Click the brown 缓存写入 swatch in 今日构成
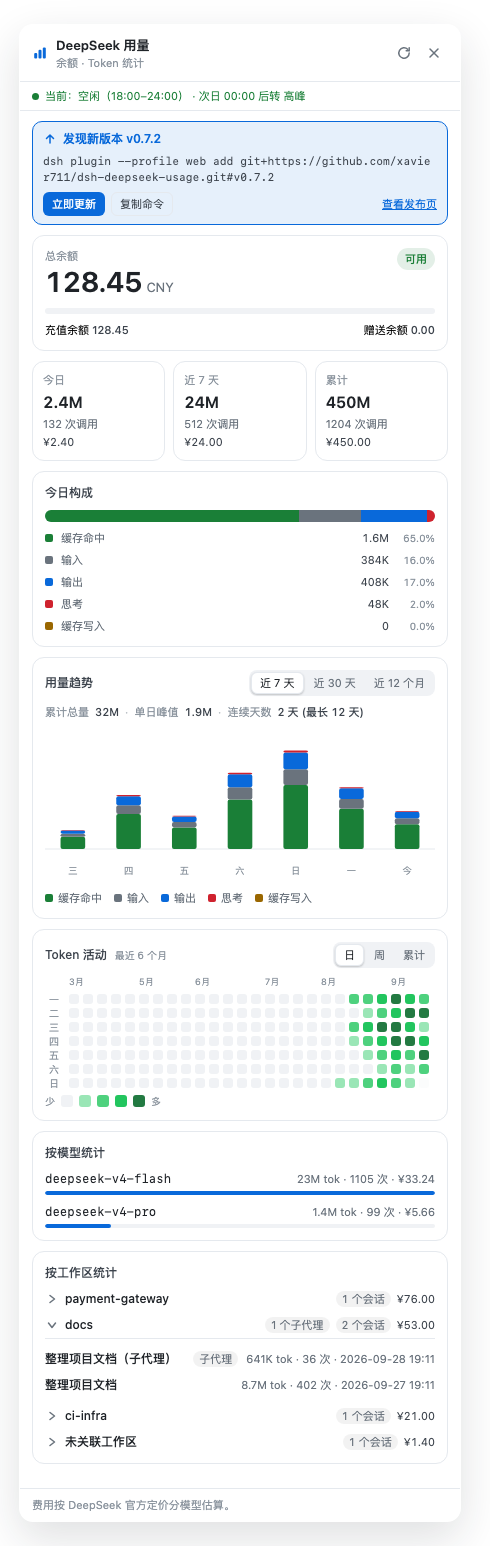Image resolution: width=490 pixels, height=1546 pixels. point(49,626)
